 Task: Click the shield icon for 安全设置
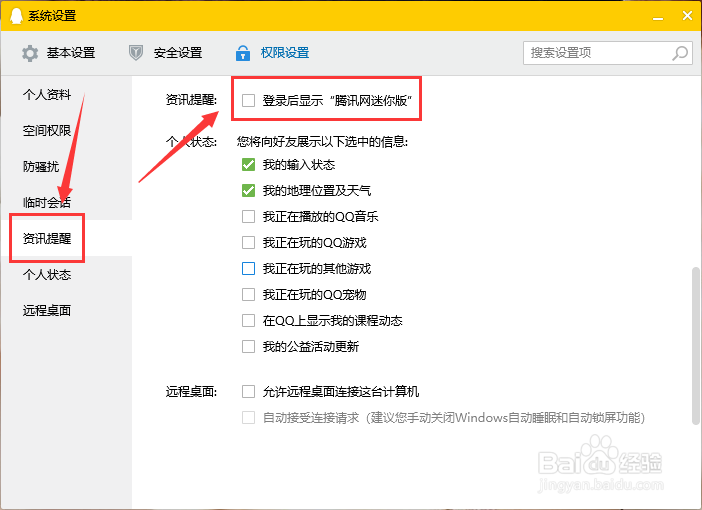tap(136, 53)
